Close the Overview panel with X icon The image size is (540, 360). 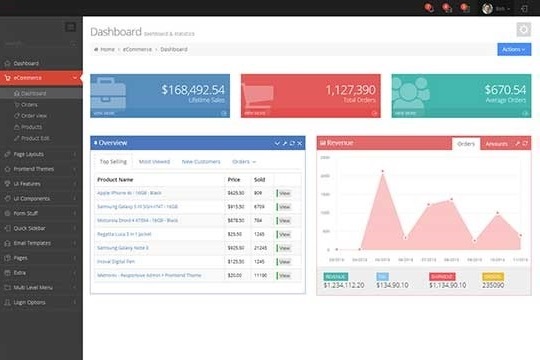(x=300, y=143)
